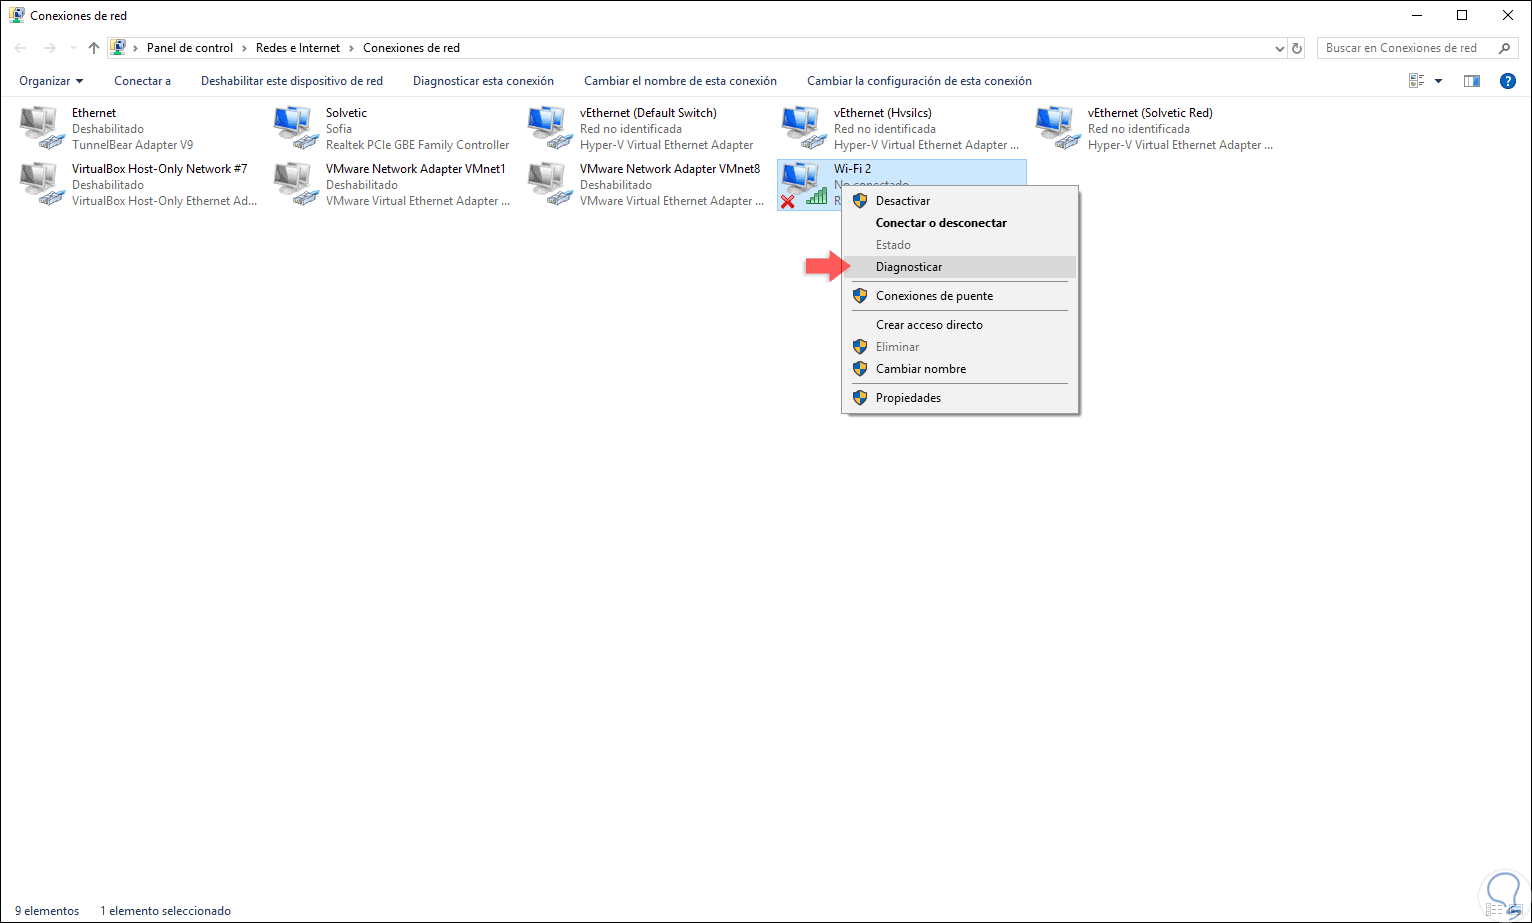The height and width of the screenshot is (923, 1532).
Task: Click the 'VirtualBox Host-Only Network #7' label
Action: point(159,169)
